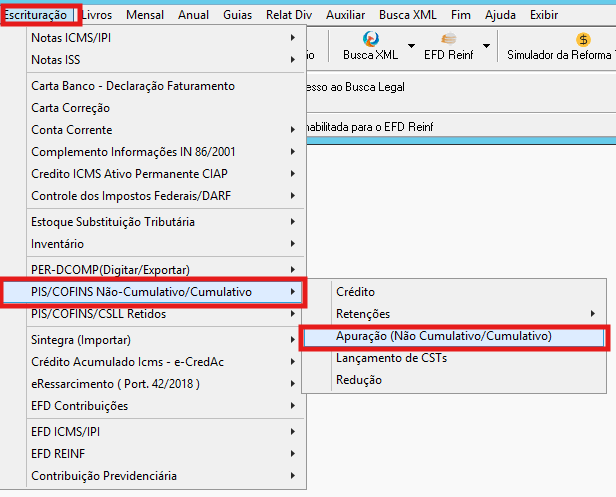This screenshot has height=497, width=616.
Task: Expand the Busca XML toolbar dropdown arrow
Action: [411, 46]
